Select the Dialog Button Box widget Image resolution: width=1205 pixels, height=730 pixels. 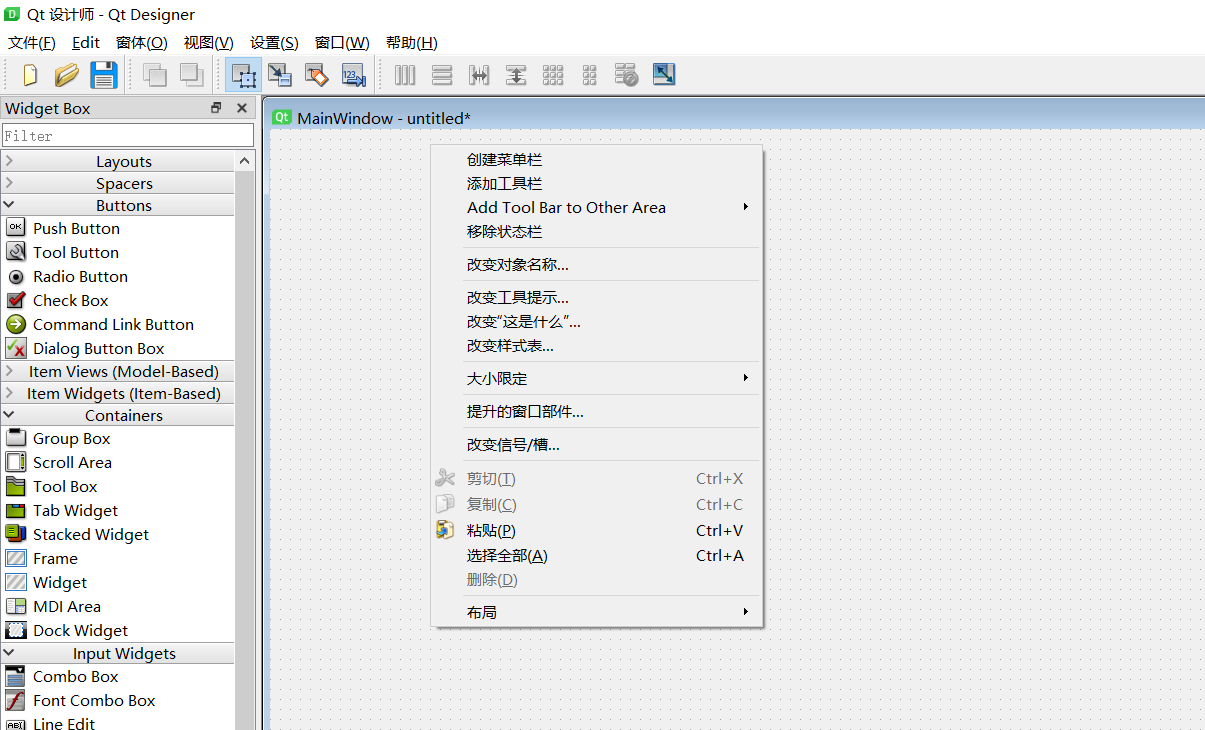point(98,348)
